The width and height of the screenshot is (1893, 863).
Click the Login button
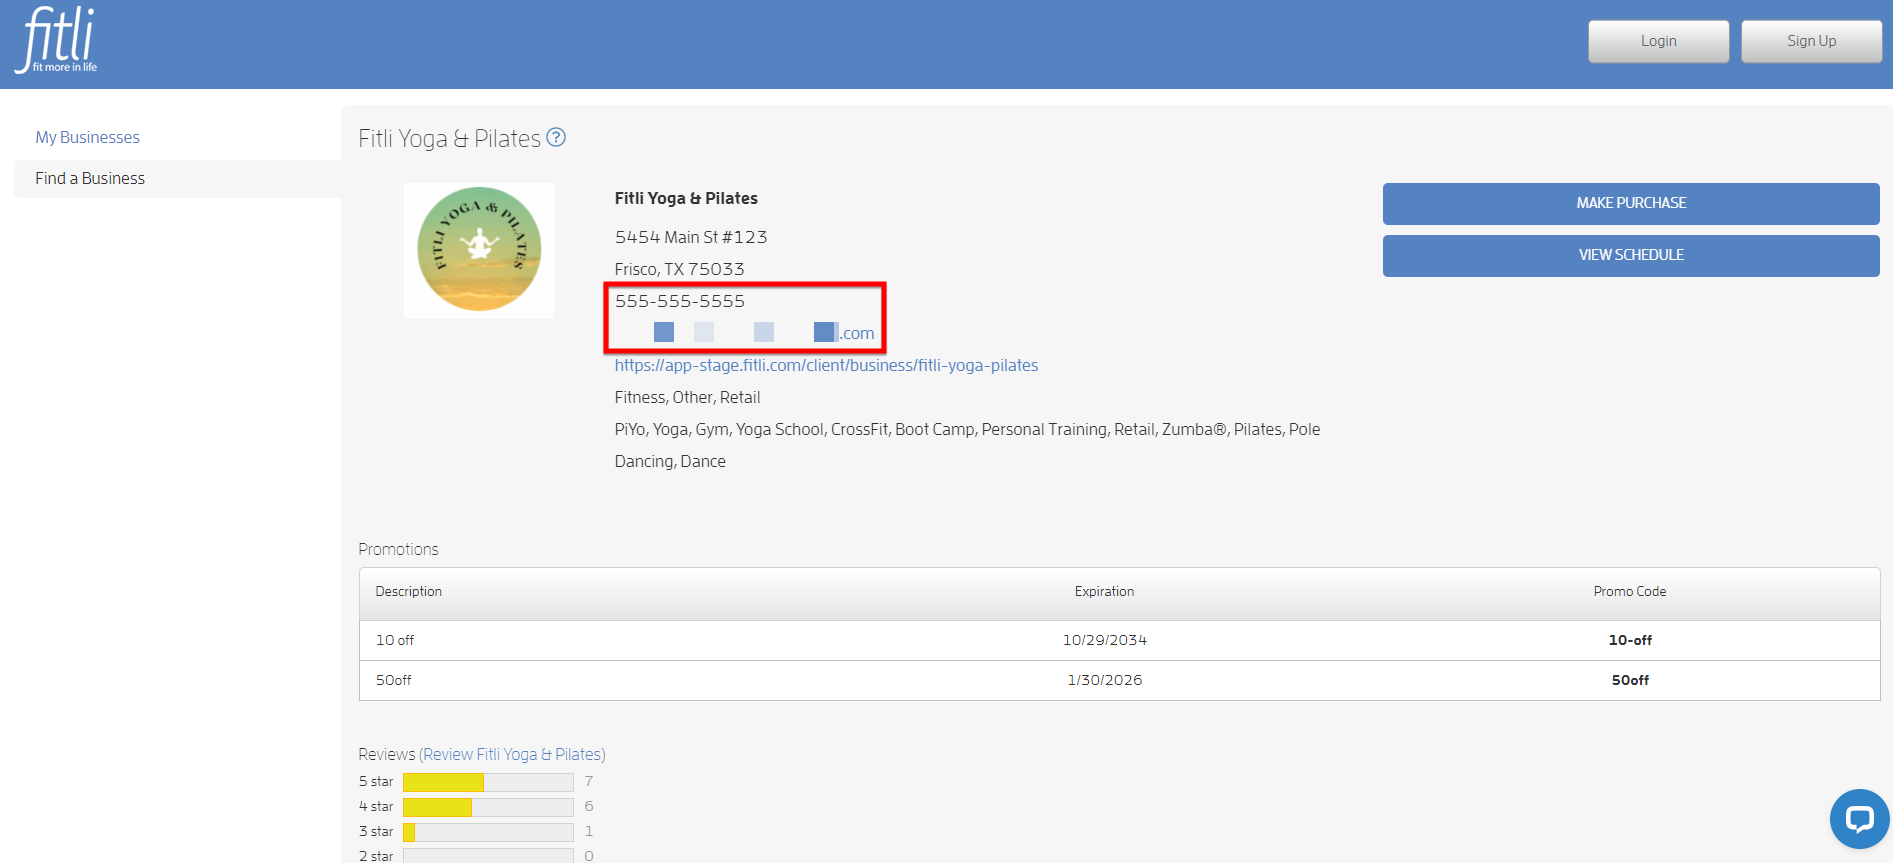tap(1658, 41)
